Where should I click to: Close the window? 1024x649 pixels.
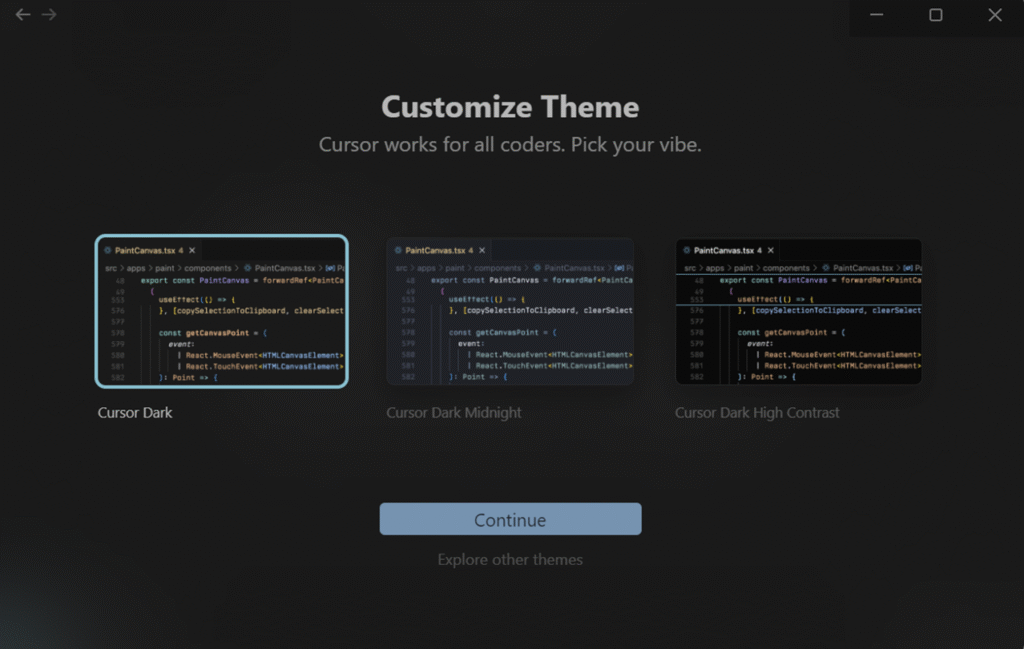click(995, 14)
